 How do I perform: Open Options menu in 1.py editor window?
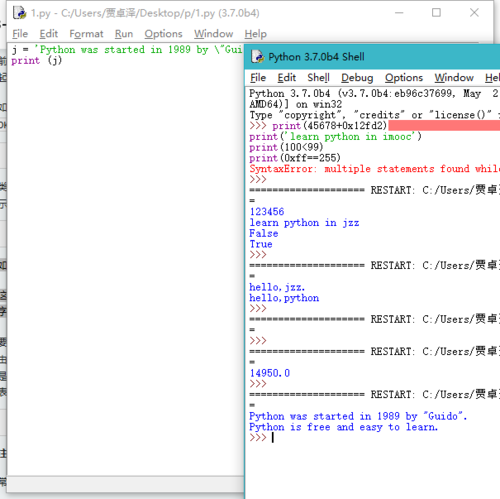click(163, 34)
